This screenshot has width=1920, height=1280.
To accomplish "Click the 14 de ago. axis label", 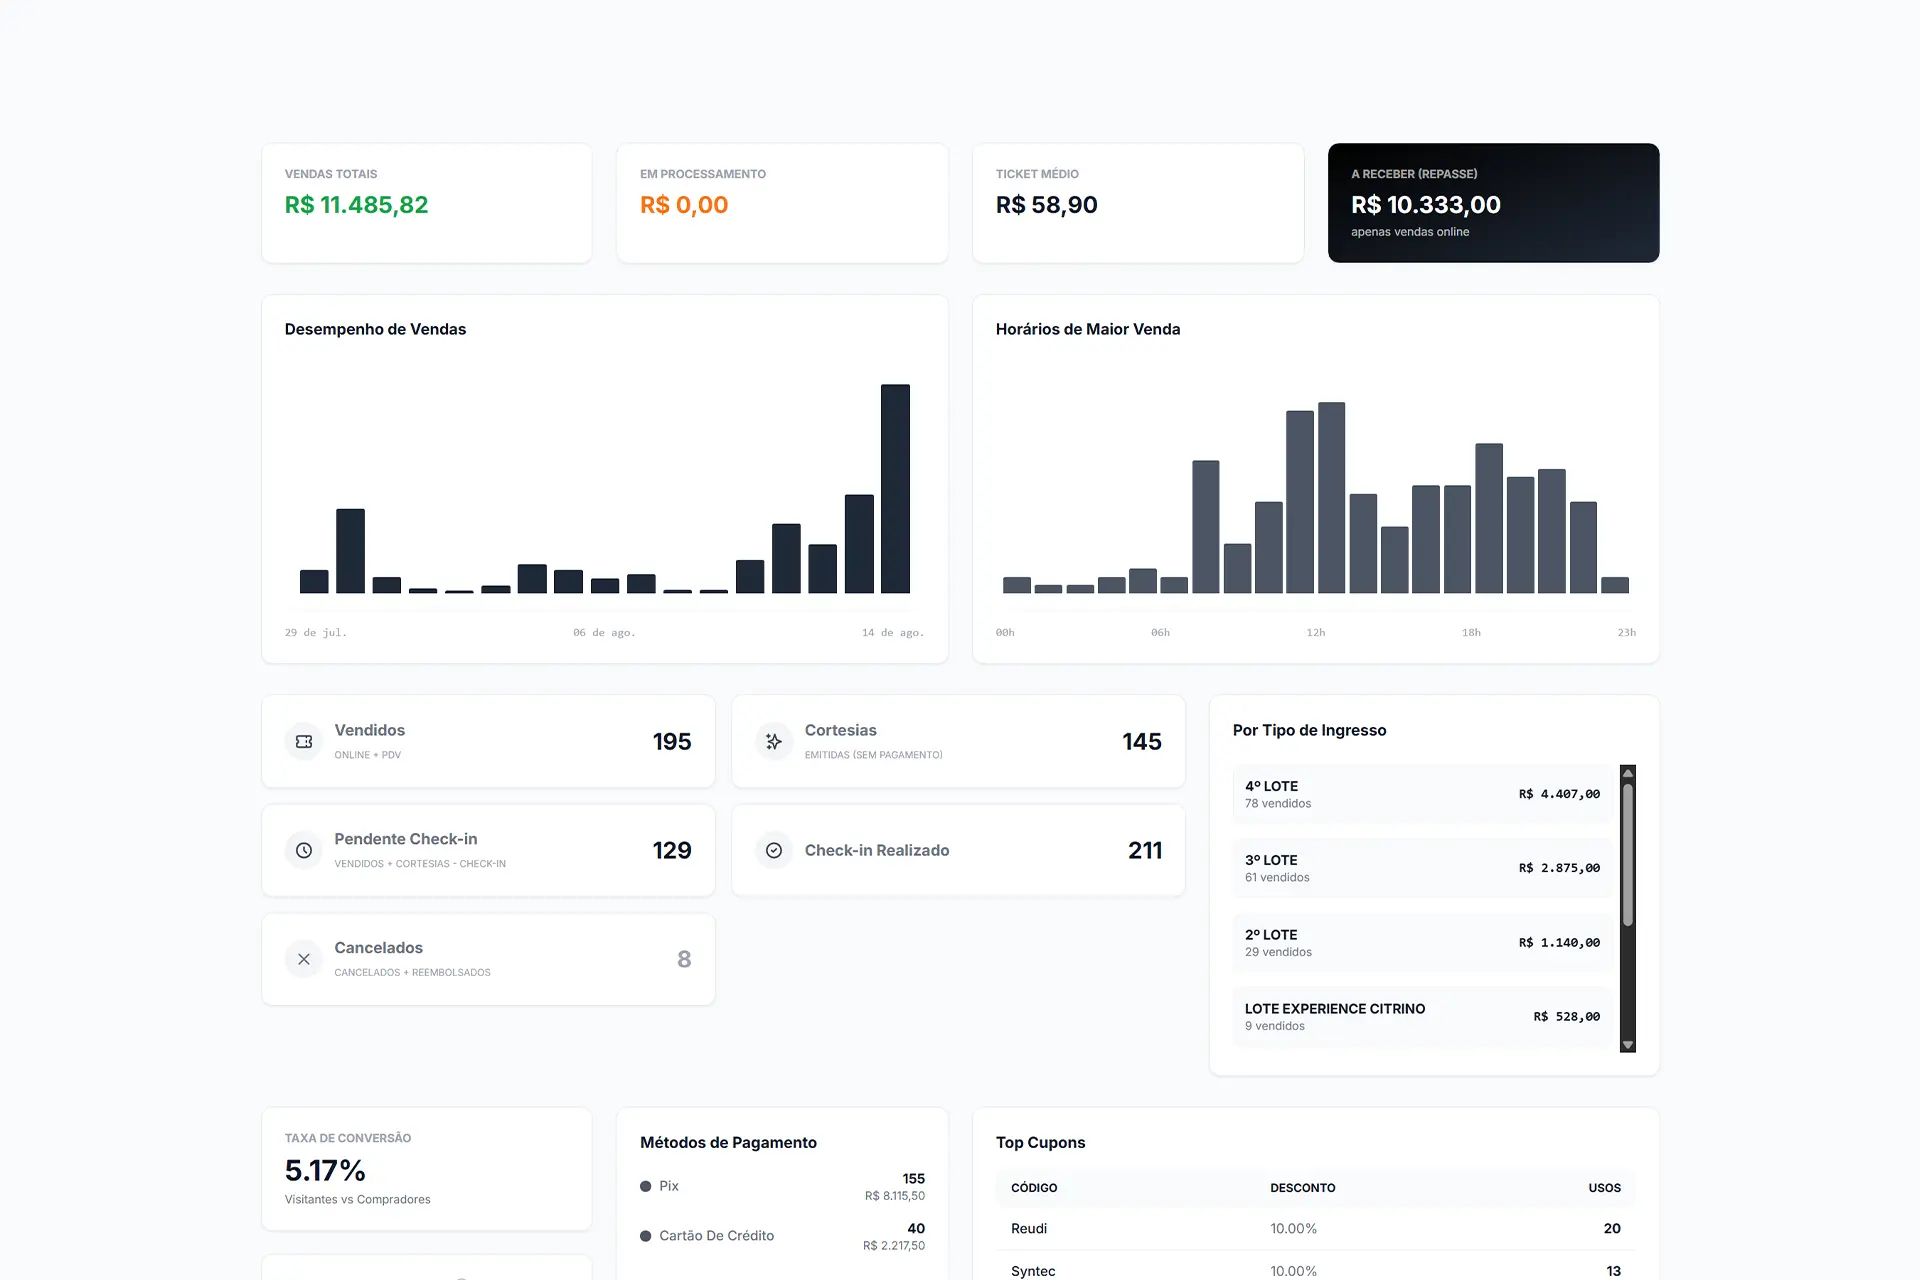I will tap(893, 633).
